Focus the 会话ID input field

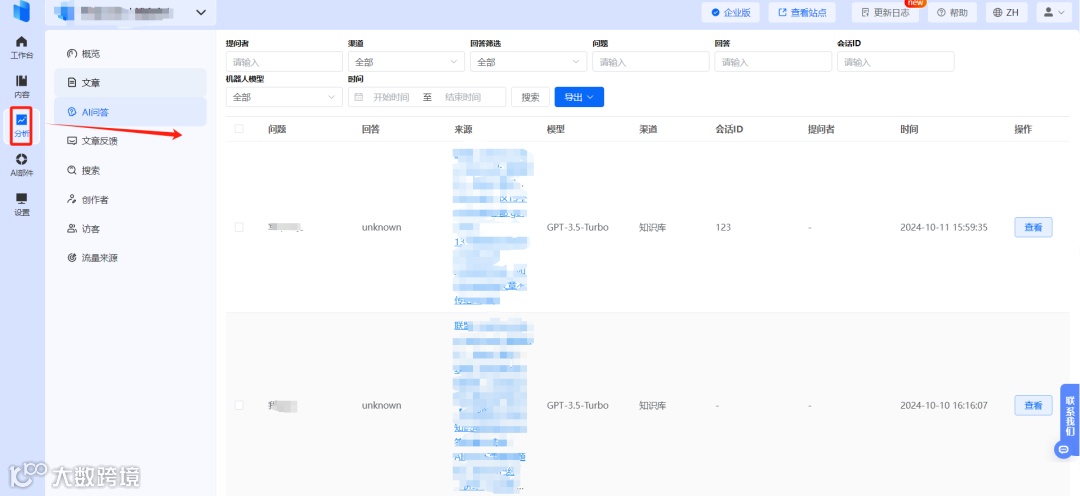pos(896,62)
